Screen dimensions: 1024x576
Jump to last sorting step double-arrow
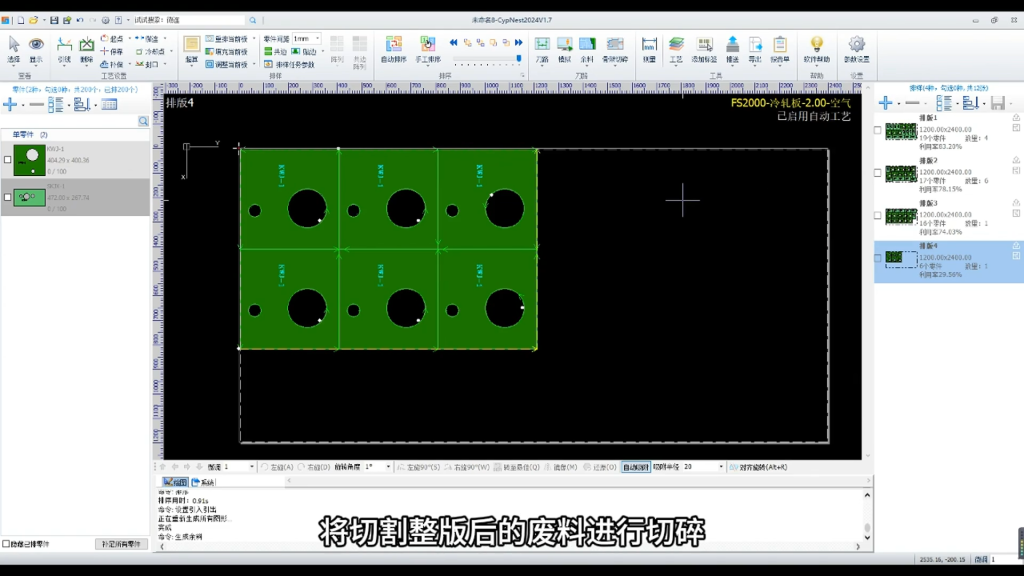[519, 42]
